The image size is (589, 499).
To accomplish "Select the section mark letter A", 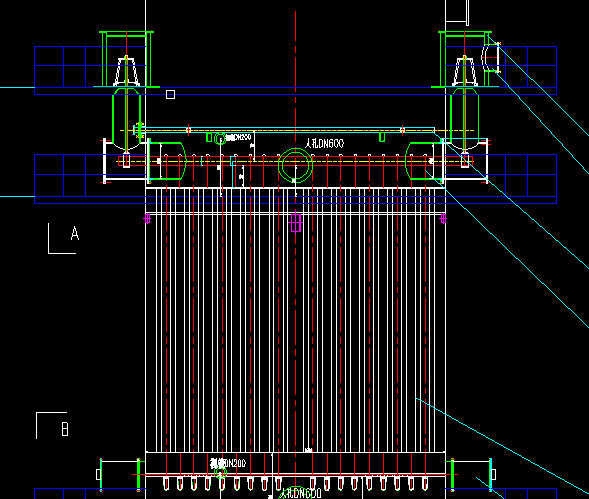I will pos(75,233).
